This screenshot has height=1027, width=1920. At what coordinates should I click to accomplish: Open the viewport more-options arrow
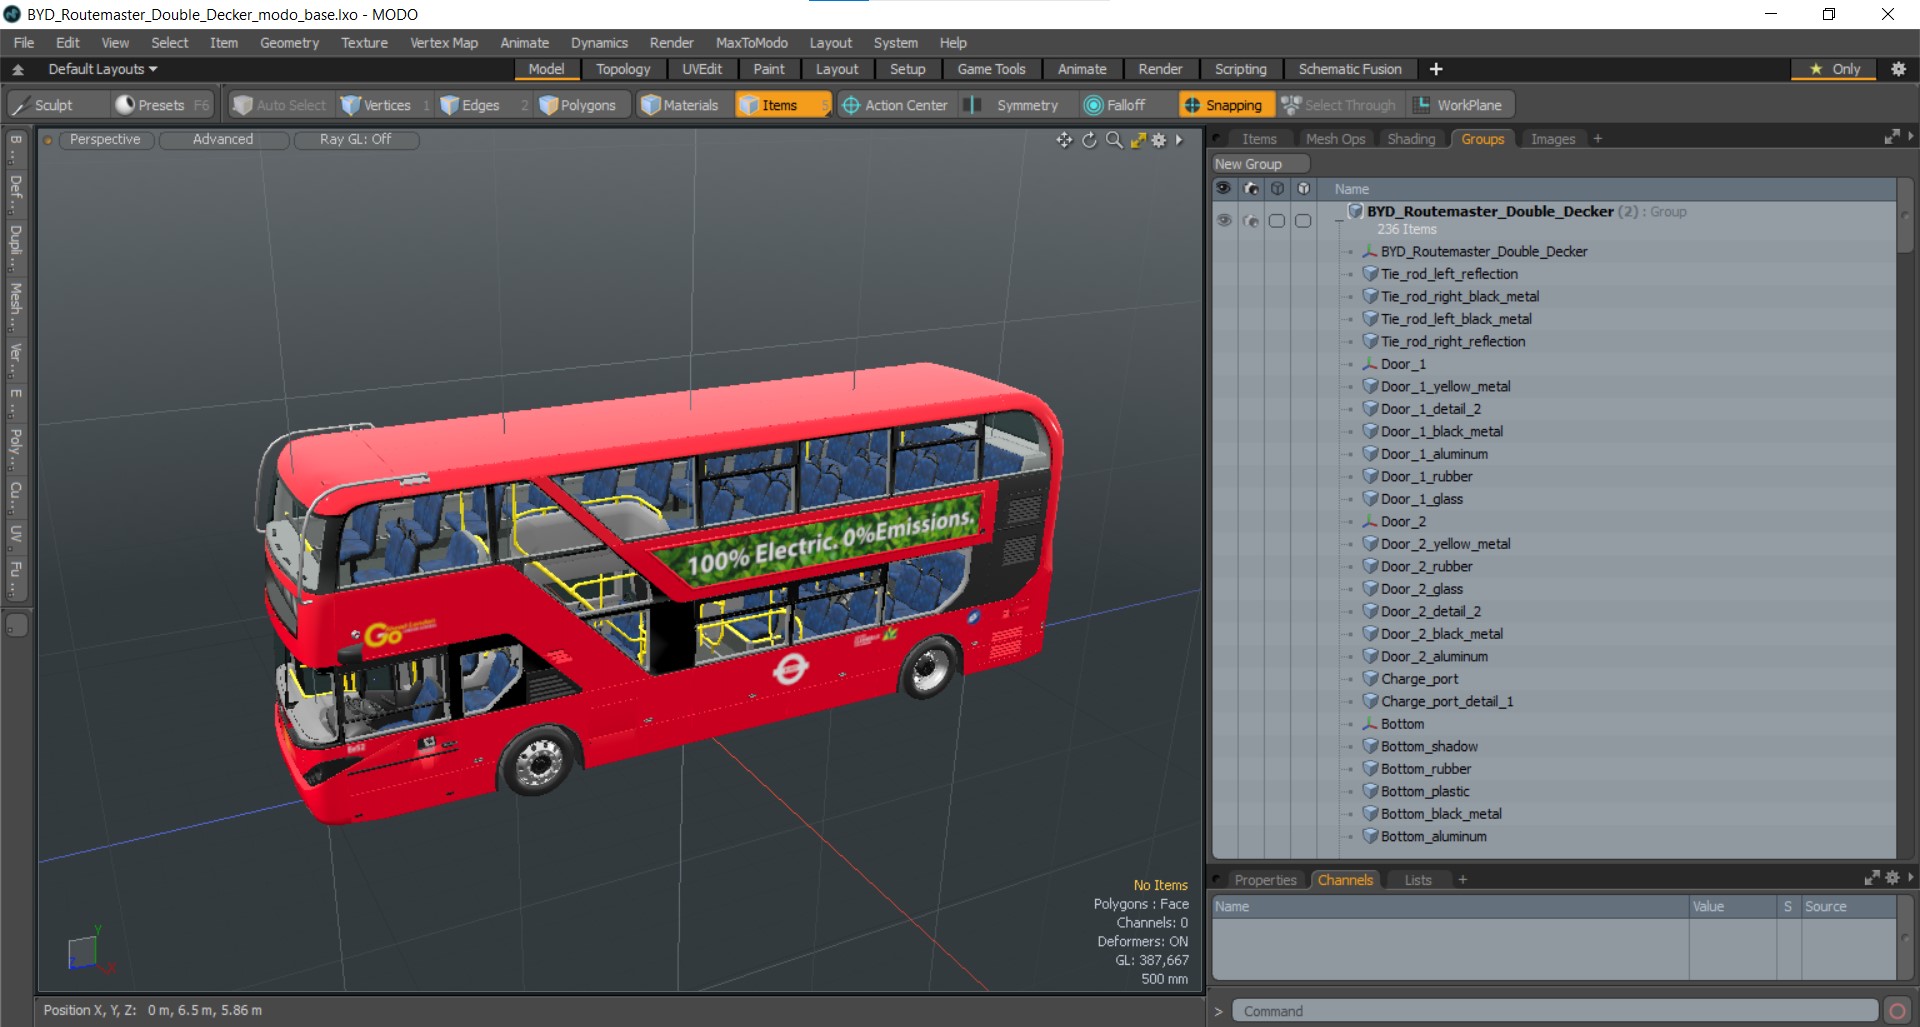click(x=1180, y=140)
